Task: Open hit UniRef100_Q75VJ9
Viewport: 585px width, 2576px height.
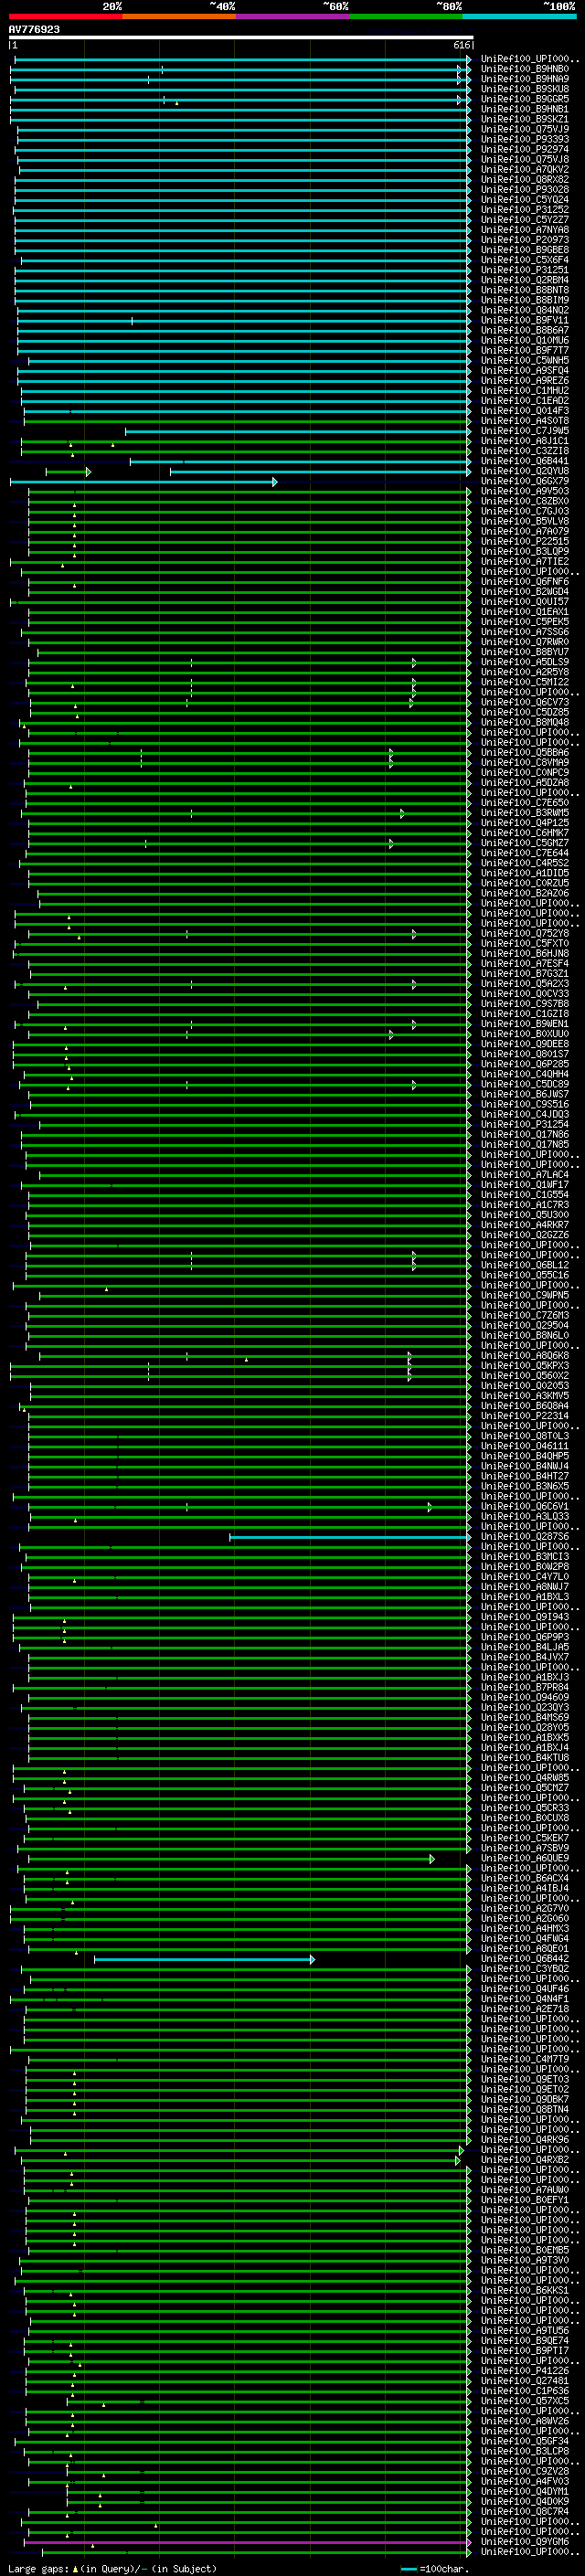Action: pyautogui.click(x=524, y=129)
